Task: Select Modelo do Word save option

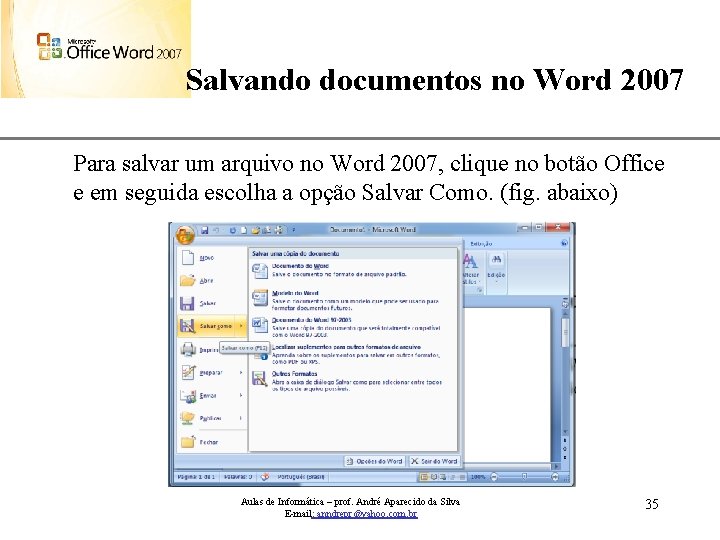Action: [x=353, y=301]
